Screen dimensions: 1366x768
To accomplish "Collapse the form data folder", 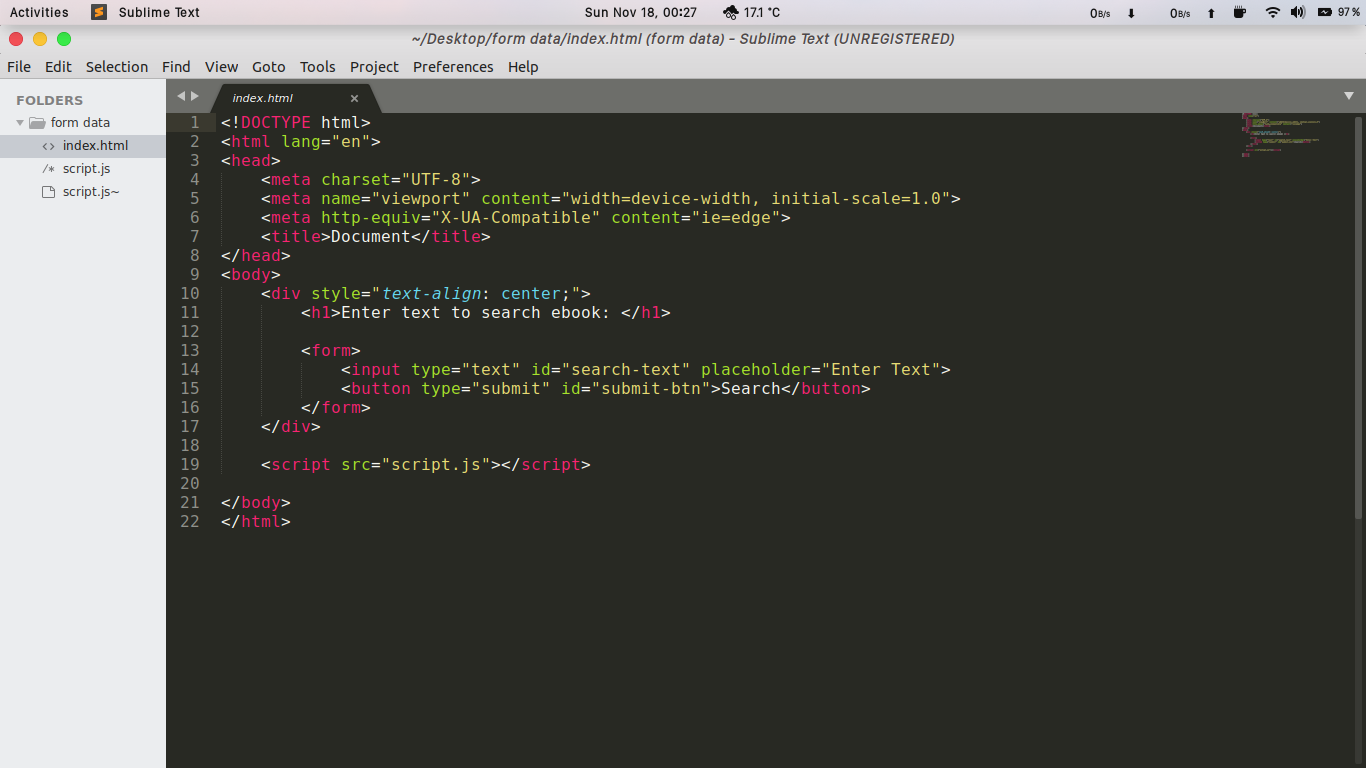I will 20,123.
